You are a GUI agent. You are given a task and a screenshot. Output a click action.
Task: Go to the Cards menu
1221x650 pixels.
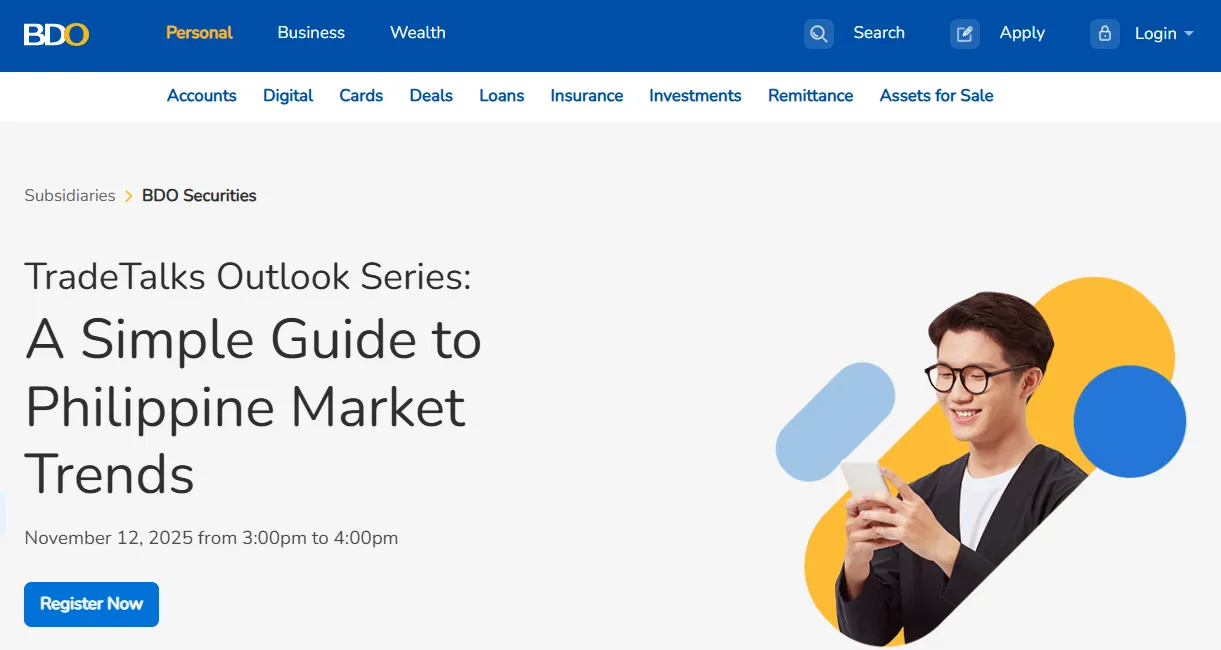[x=361, y=96]
